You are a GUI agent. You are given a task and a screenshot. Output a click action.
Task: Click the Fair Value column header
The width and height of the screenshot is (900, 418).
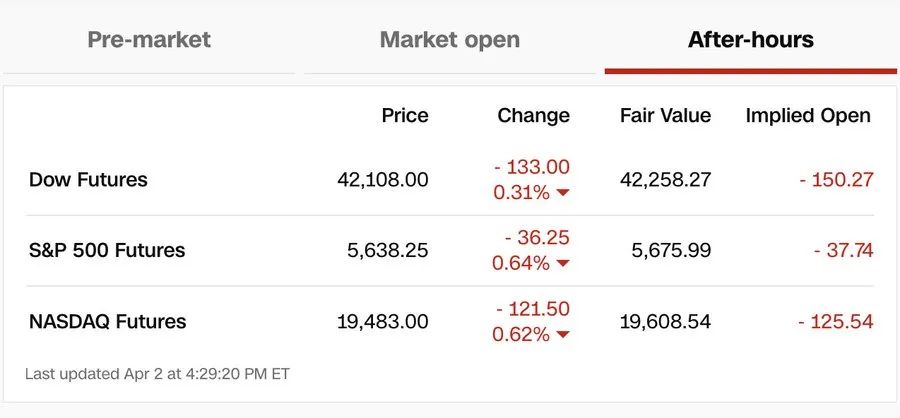tap(665, 115)
